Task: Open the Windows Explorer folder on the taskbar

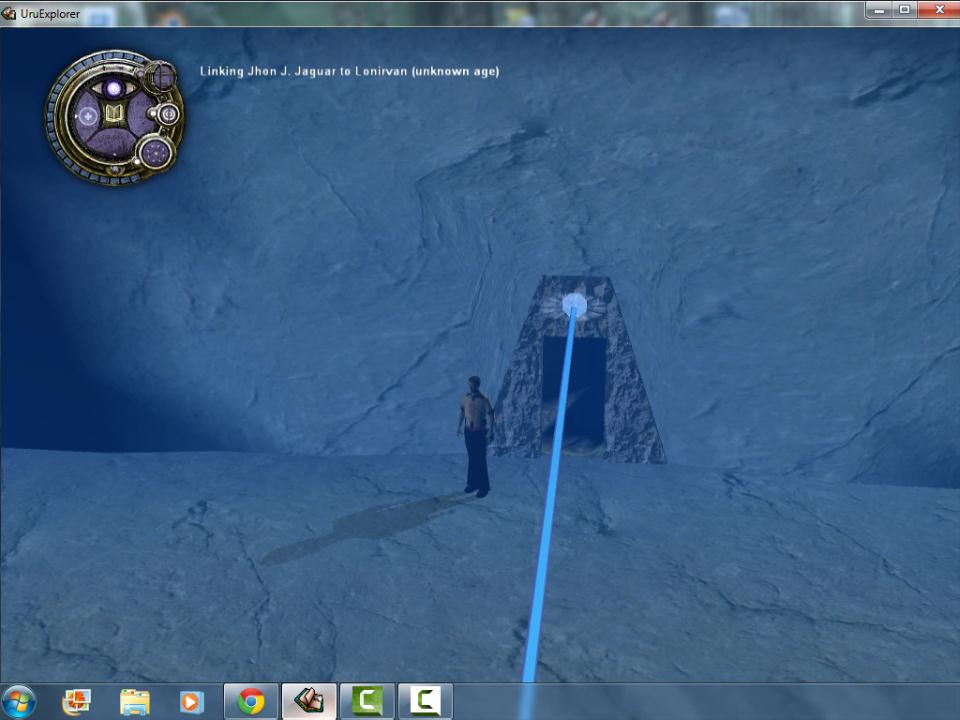Action: (x=135, y=702)
